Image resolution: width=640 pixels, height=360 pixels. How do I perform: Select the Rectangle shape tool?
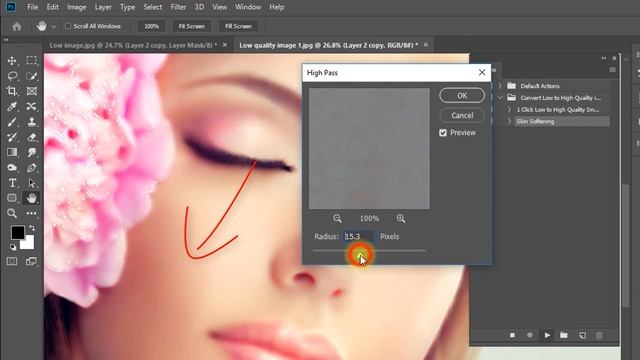(12, 198)
